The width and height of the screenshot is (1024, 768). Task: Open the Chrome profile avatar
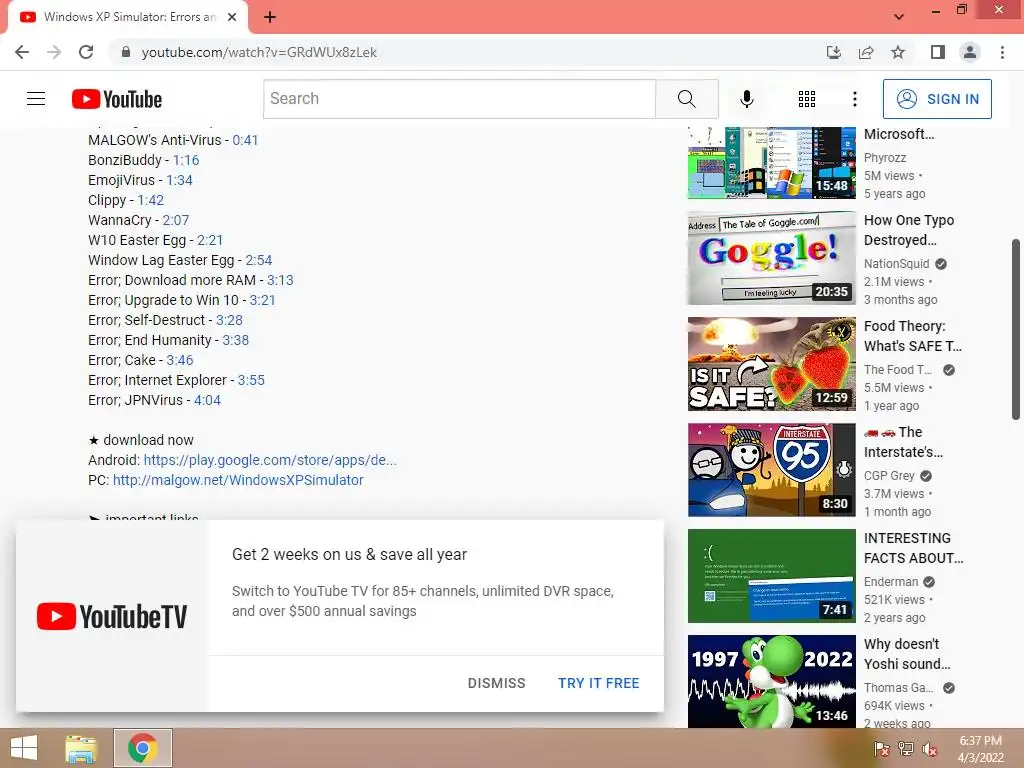click(x=970, y=52)
